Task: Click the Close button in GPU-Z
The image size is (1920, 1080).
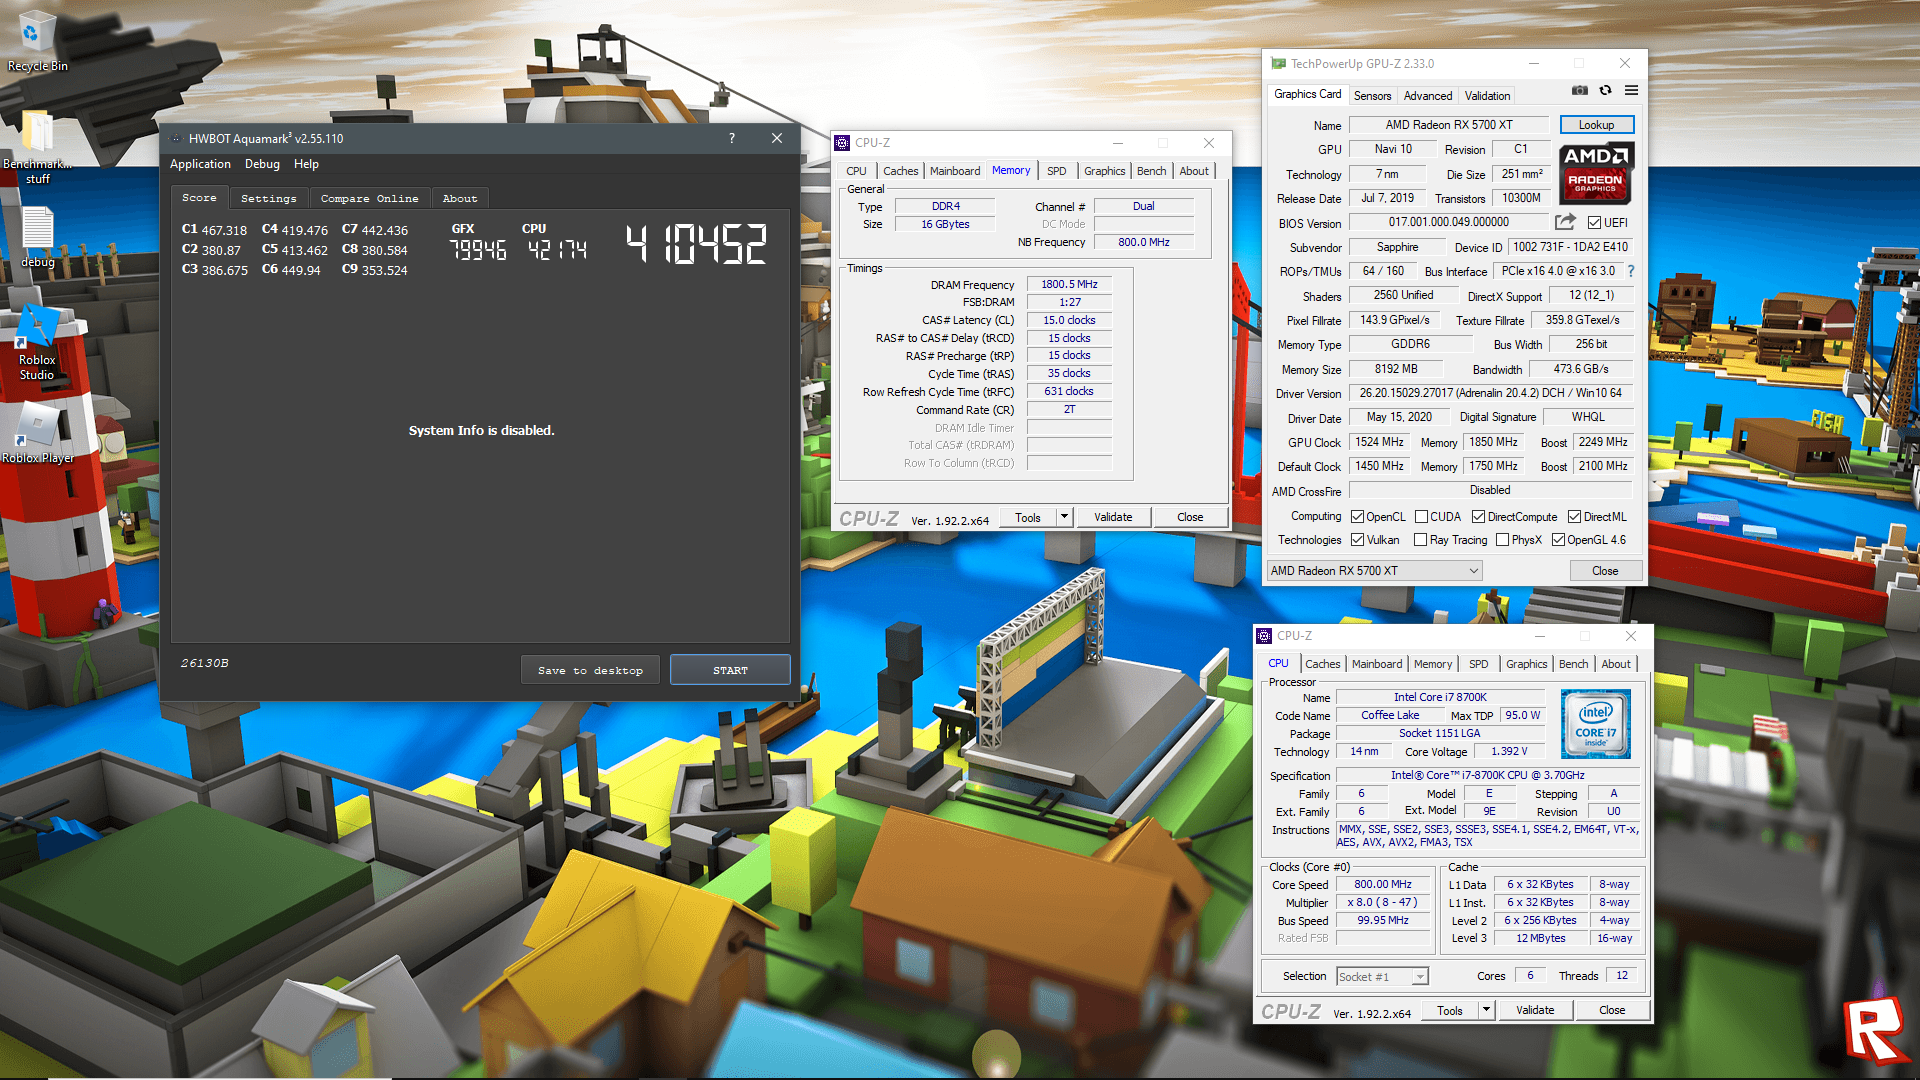Action: click(1604, 571)
